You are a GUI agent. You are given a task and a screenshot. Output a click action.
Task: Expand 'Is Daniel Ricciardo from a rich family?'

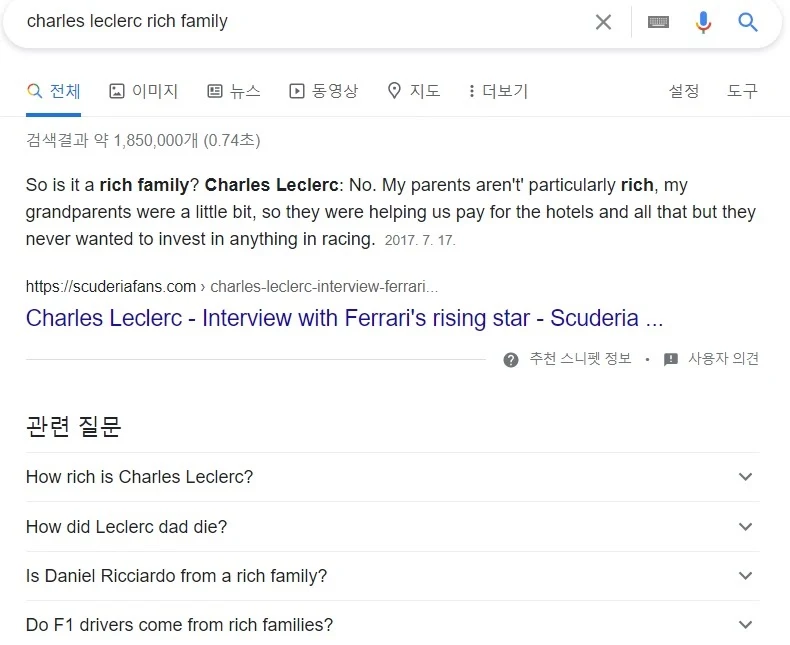745,576
